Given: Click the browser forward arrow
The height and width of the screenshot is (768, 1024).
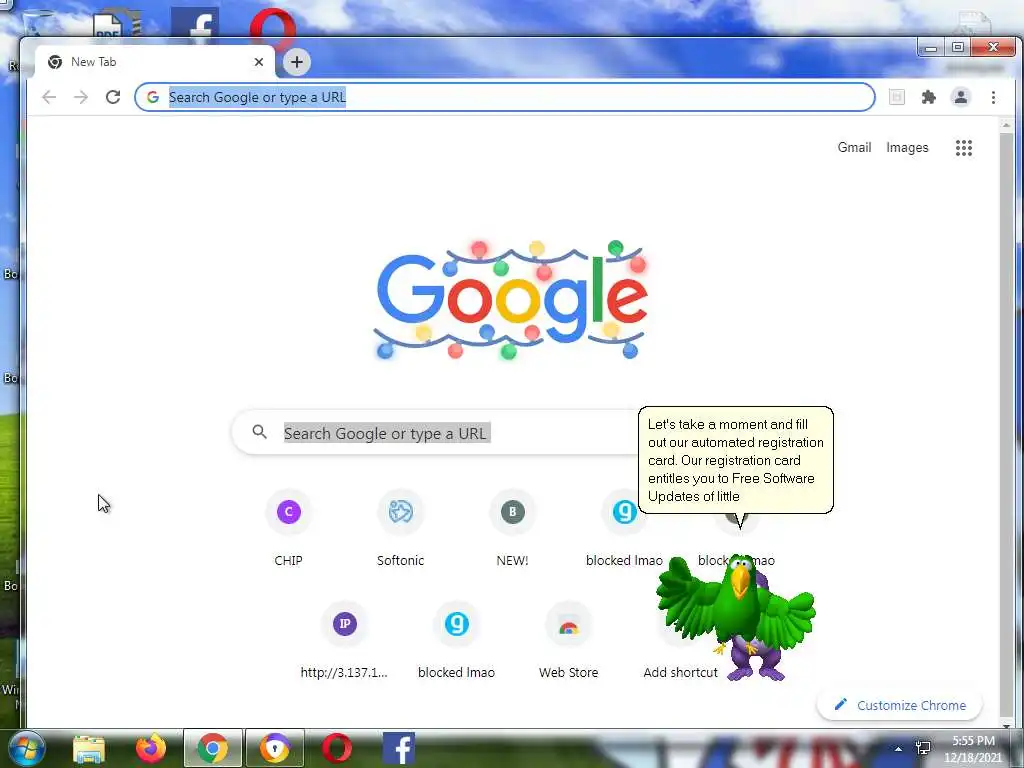Looking at the screenshot, I should coord(81,97).
